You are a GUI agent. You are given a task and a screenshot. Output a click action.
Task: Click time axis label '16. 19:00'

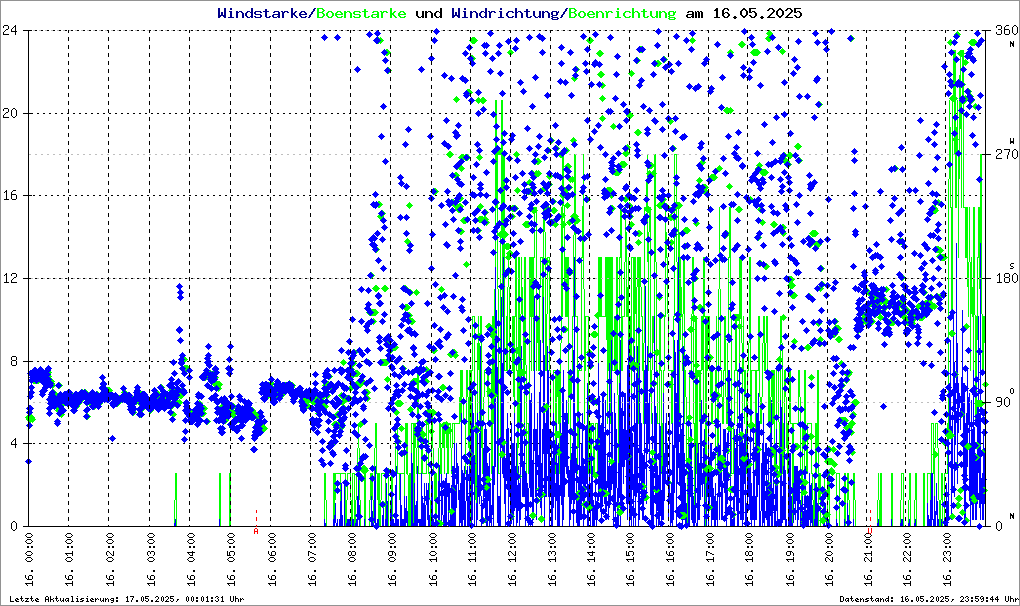coord(790,559)
